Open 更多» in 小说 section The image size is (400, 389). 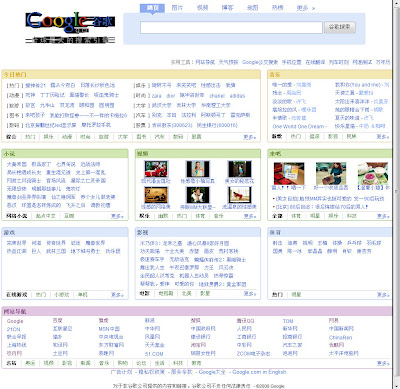pos(117,216)
